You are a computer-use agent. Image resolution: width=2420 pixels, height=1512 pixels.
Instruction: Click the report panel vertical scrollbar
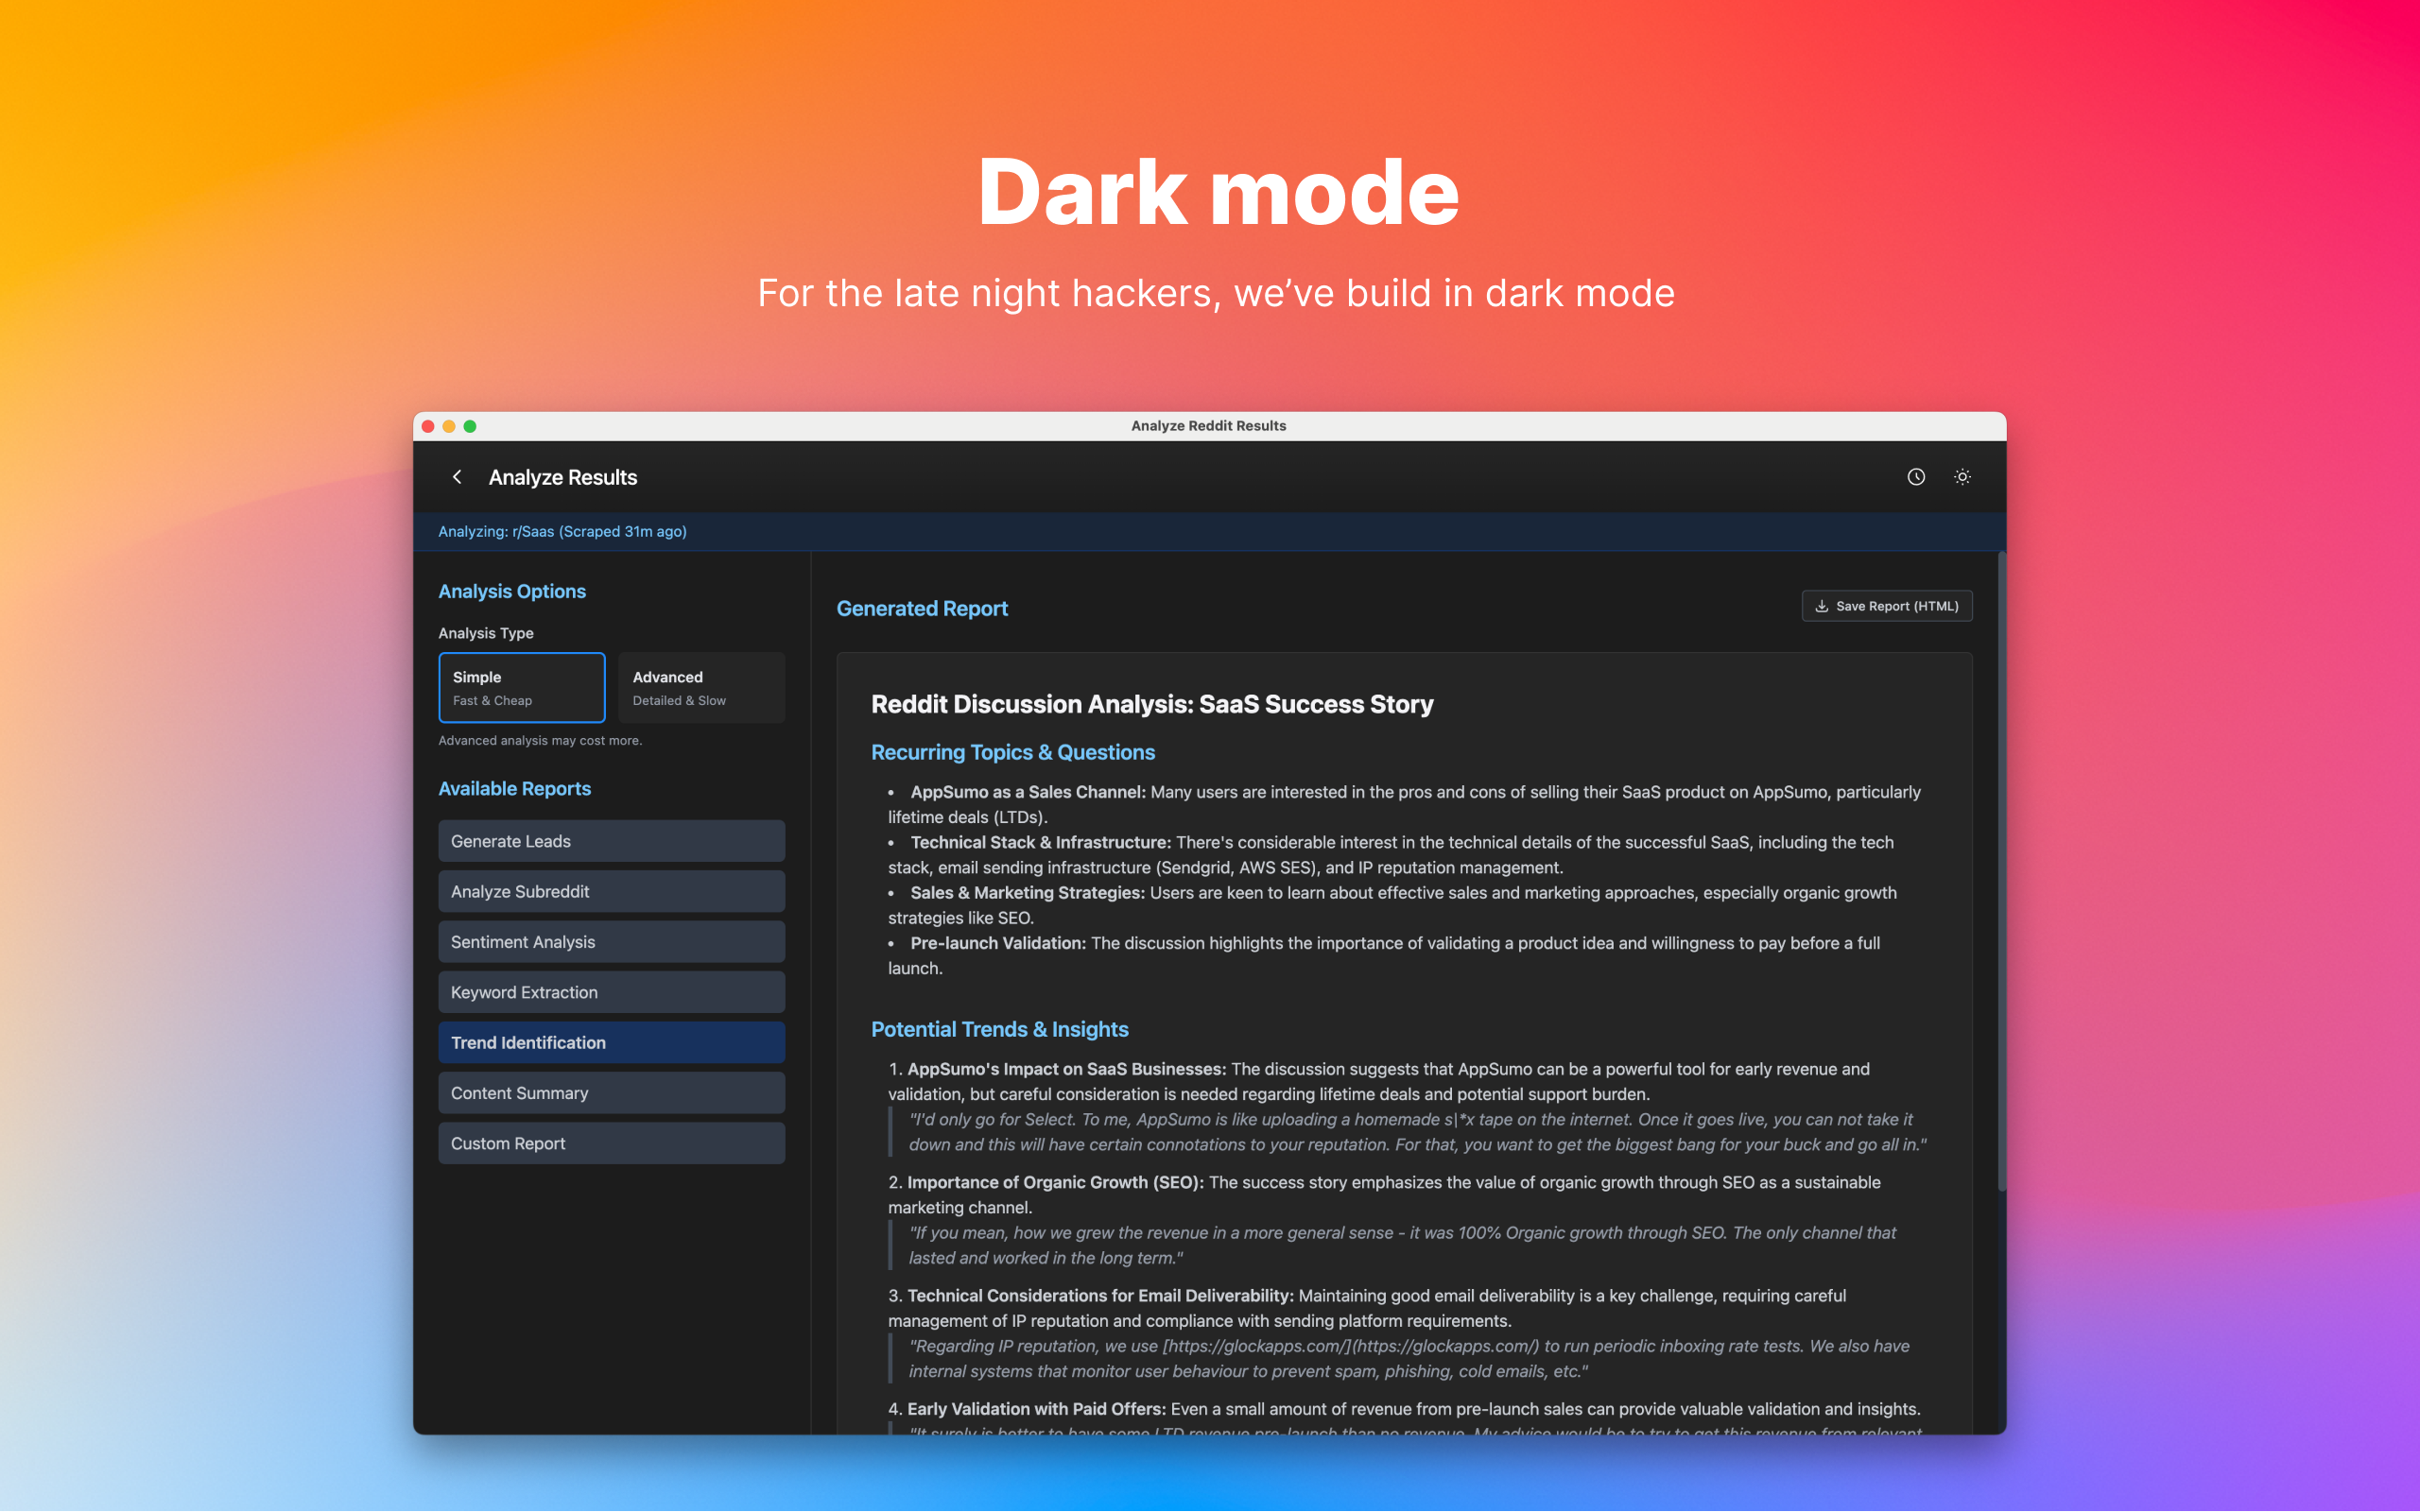[2001, 870]
